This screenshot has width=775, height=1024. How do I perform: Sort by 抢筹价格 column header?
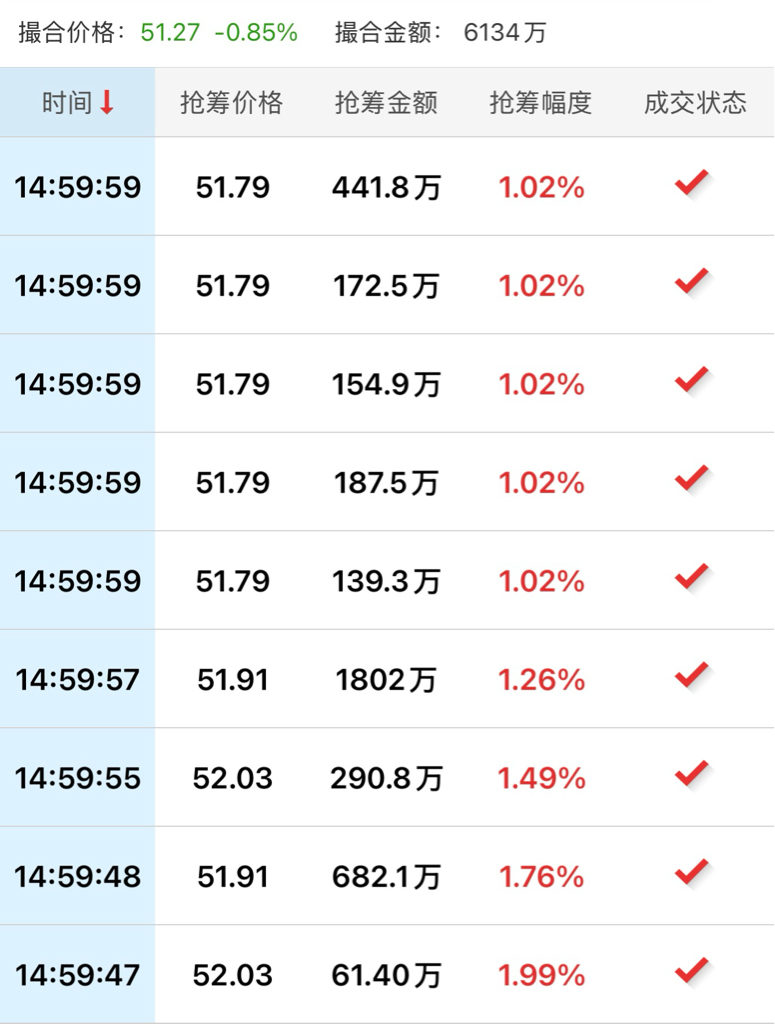click(232, 103)
